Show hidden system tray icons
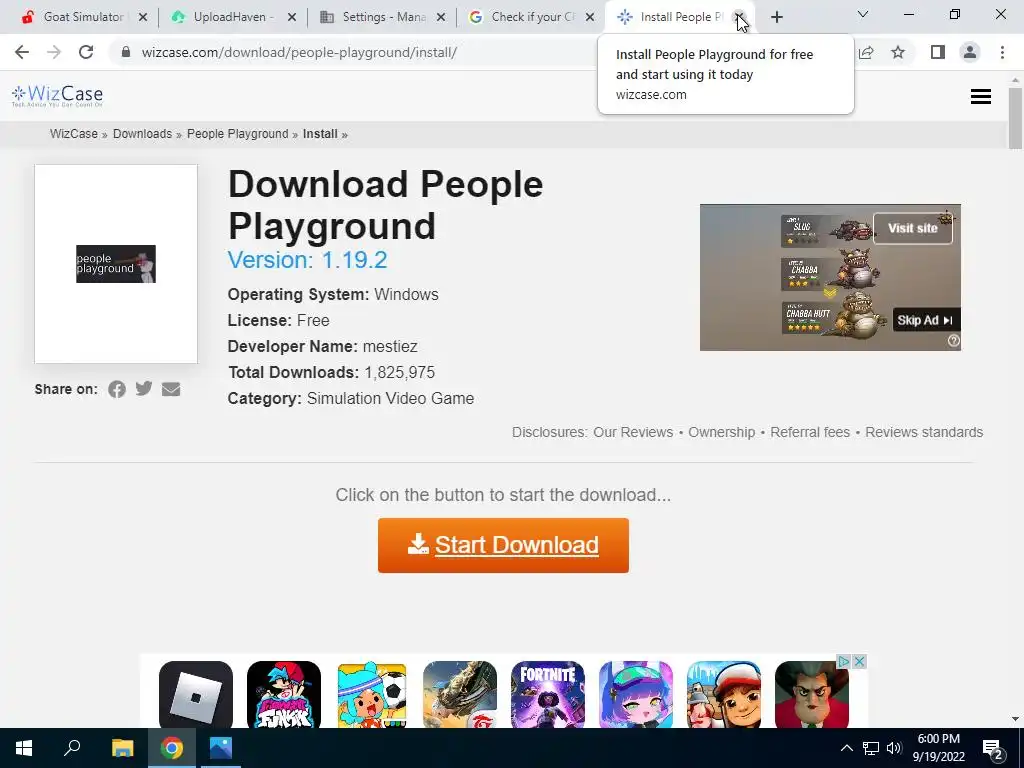The height and width of the screenshot is (768, 1024). point(846,748)
